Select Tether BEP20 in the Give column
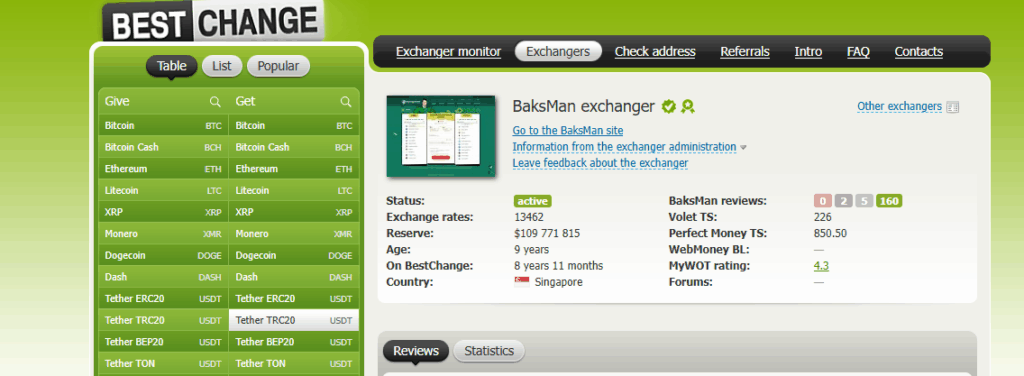1024x376 pixels. point(163,341)
